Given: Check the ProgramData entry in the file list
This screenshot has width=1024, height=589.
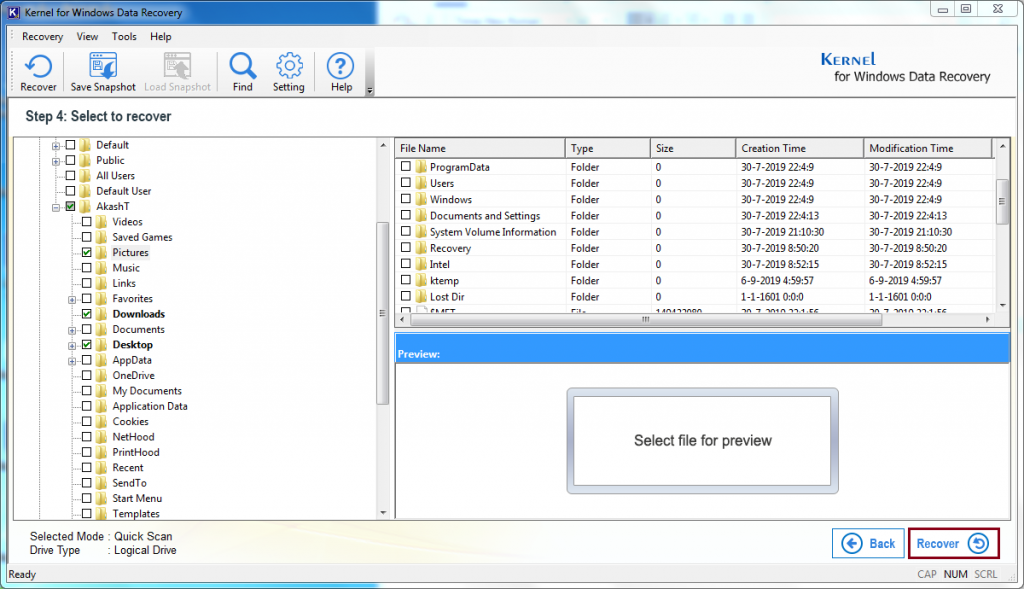Looking at the screenshot, I should [x=405, y=167].
